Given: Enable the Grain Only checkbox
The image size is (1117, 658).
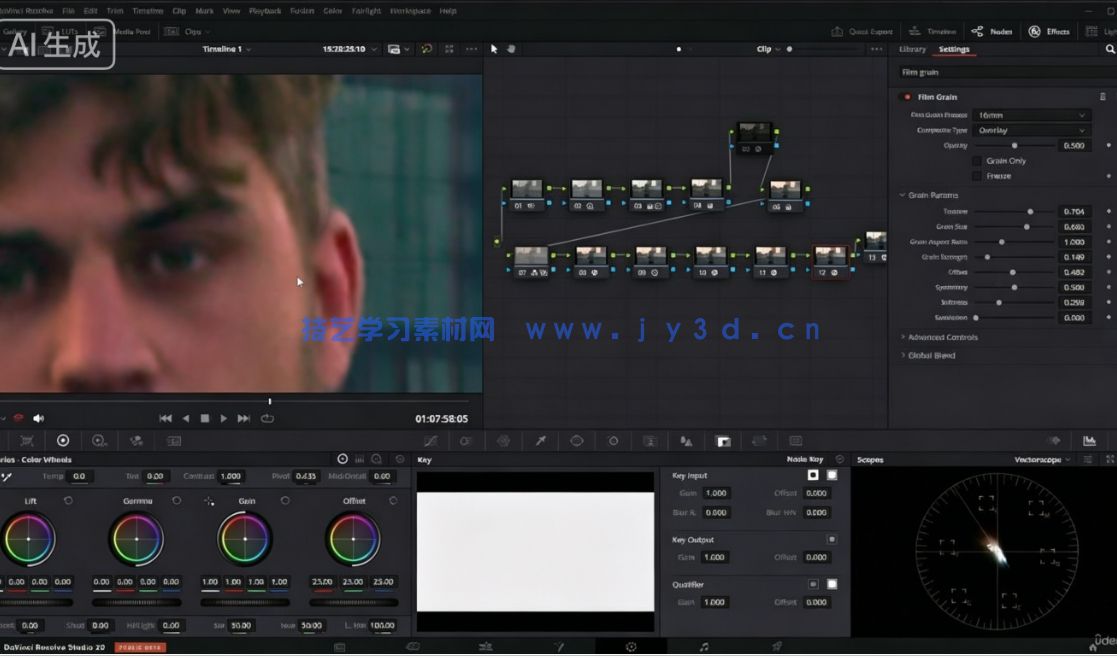Looking at the screenshot, I should [977, 161].
